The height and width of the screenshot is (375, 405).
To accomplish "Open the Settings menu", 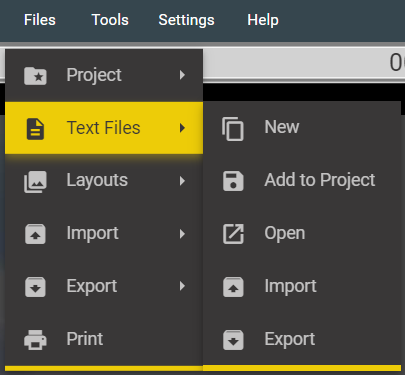I will pyautogui.click(x=186, y=20).
